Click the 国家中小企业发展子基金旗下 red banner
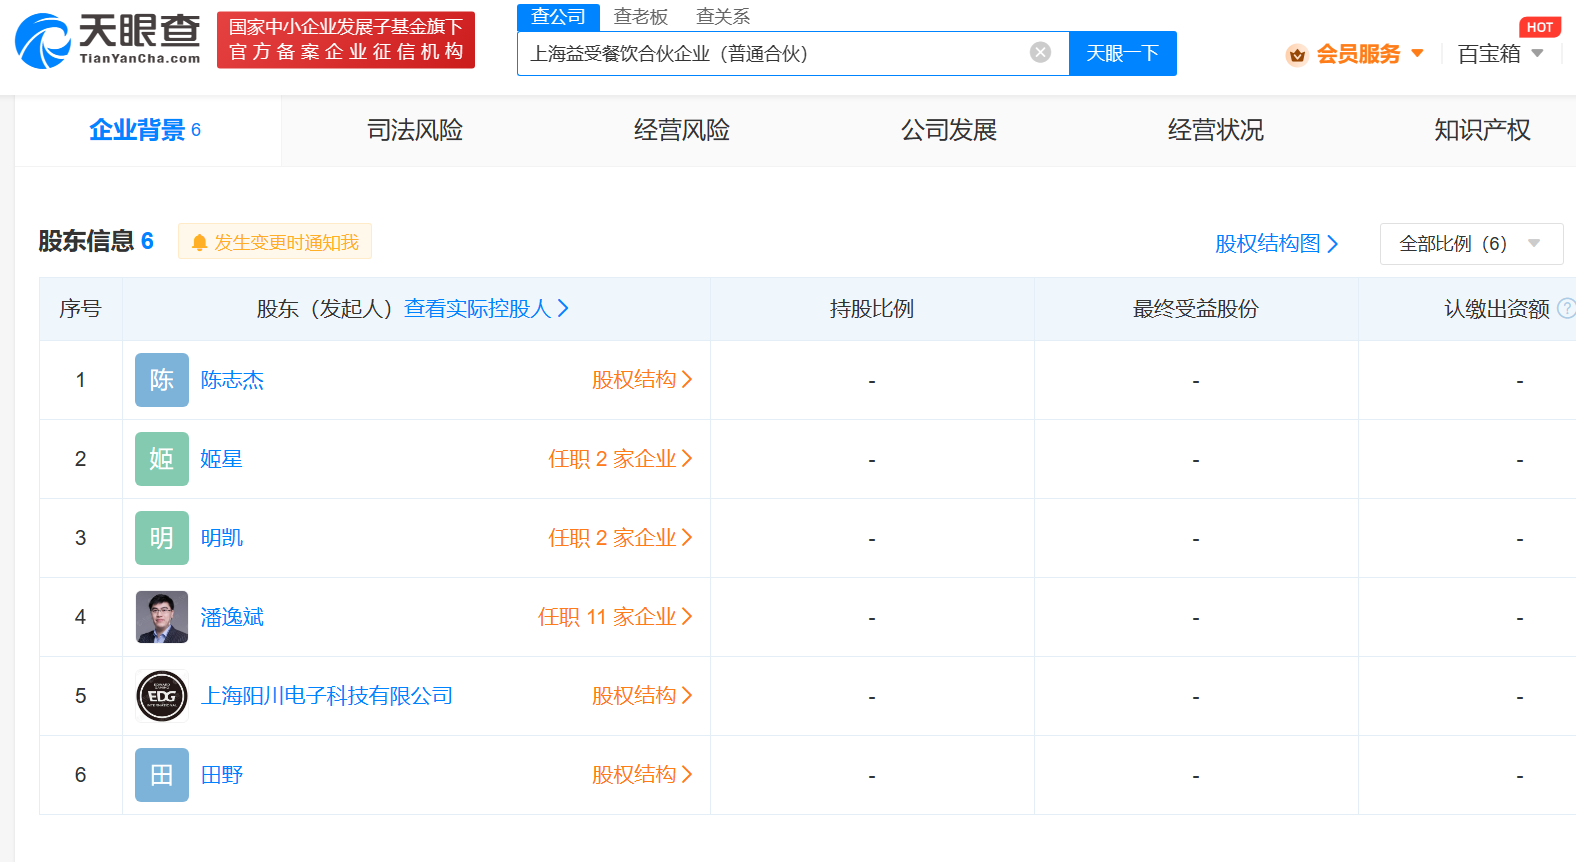The height and width of the screenshot is (862, 1576). (x=346, y=40)
